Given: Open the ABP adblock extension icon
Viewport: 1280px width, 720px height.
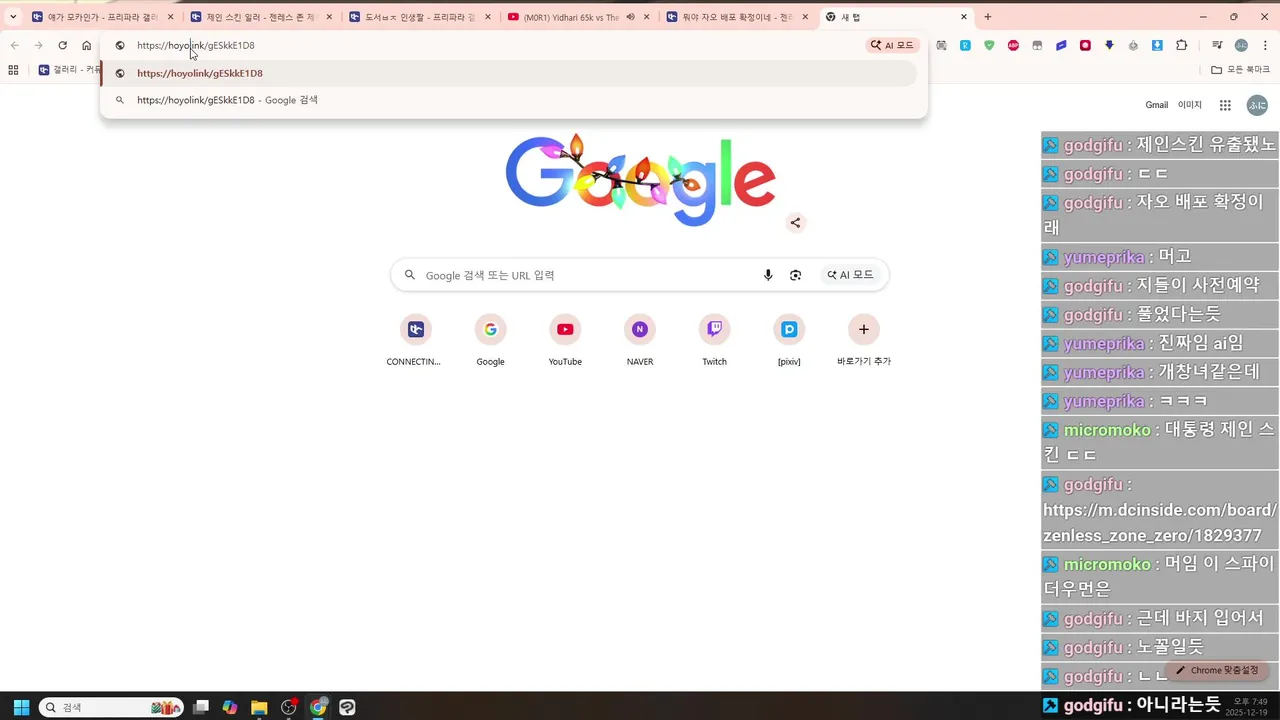Looking at the screenshot, I should [1013, 45].
